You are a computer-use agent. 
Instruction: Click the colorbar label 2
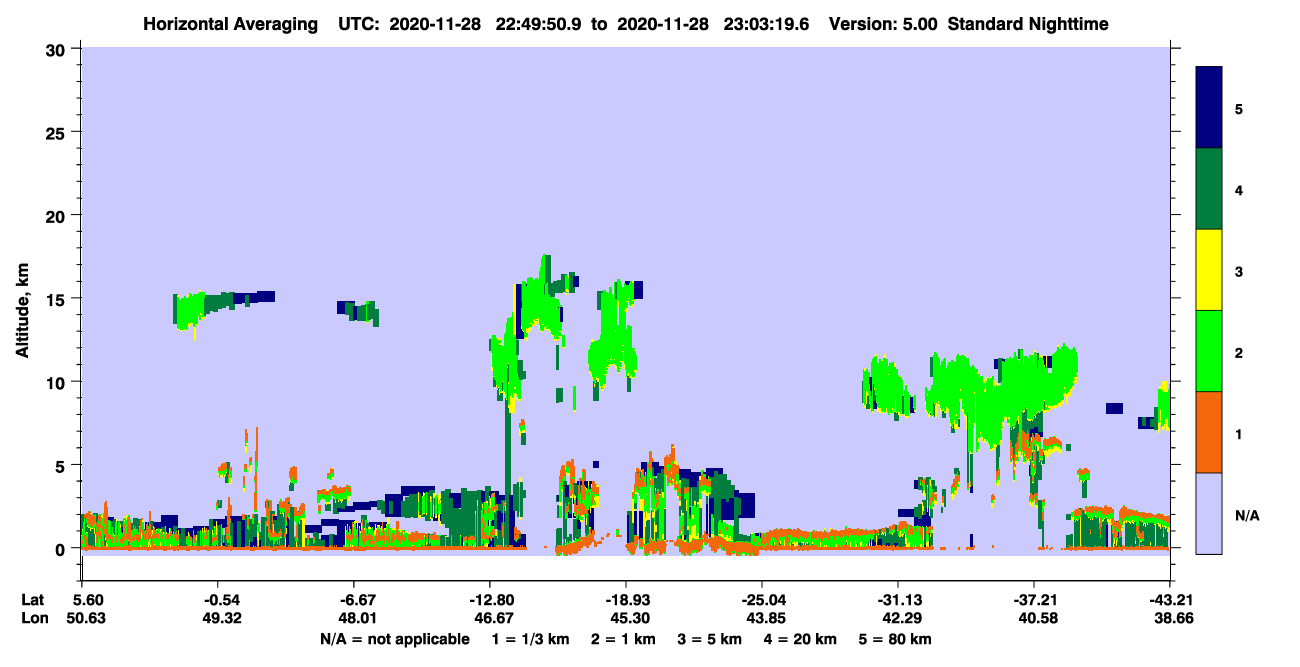1238,352
